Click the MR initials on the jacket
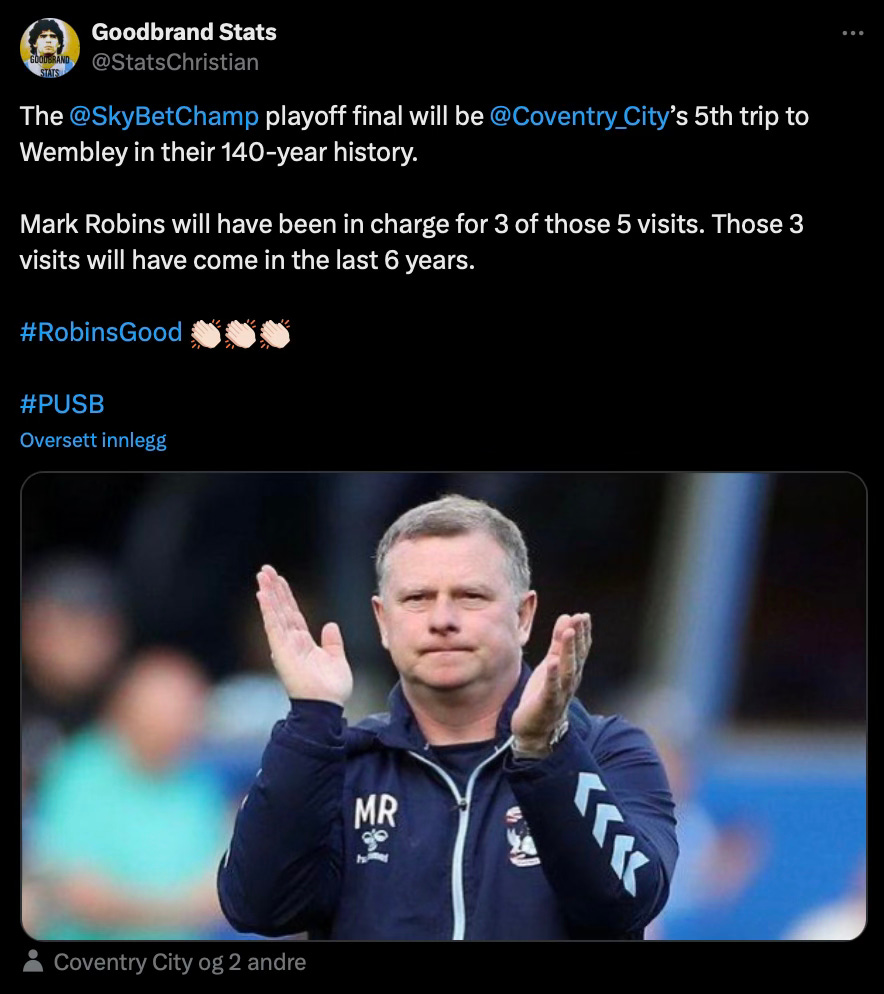884x994 pixels. (376, 811)
